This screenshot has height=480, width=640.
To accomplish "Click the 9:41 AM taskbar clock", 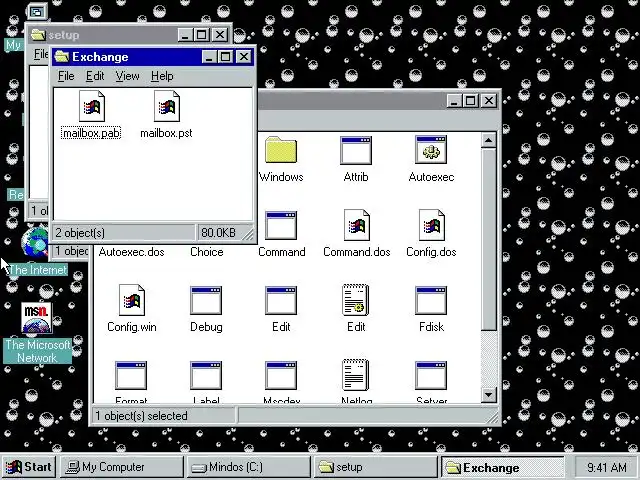I will 607,467.
